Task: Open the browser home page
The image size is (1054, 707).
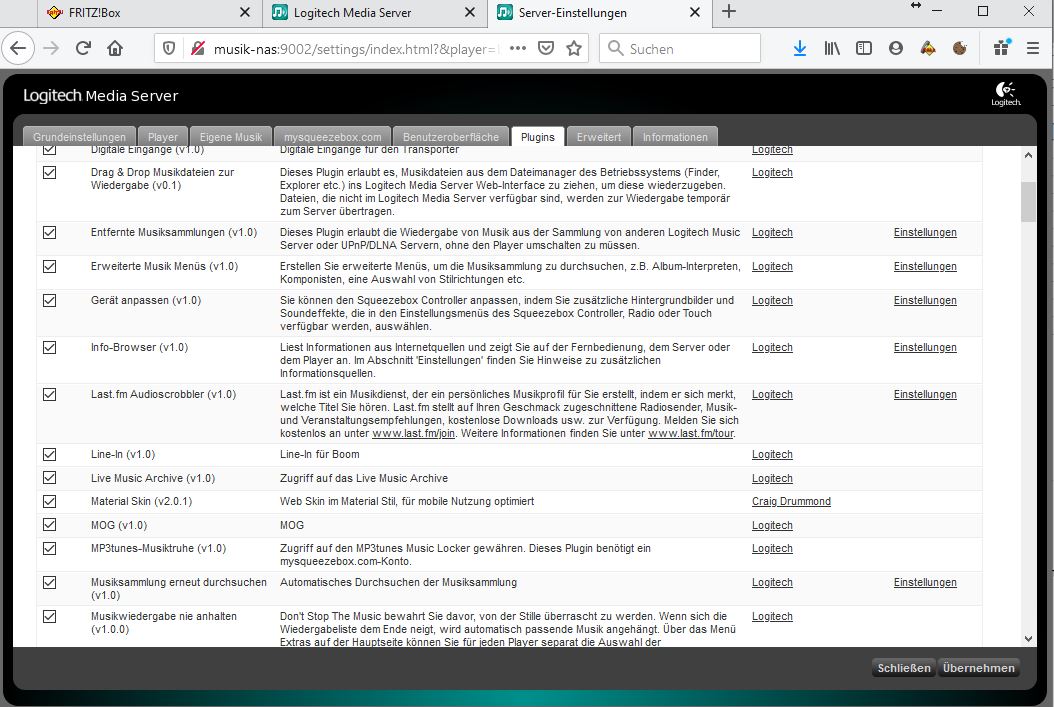Action: 115,48
